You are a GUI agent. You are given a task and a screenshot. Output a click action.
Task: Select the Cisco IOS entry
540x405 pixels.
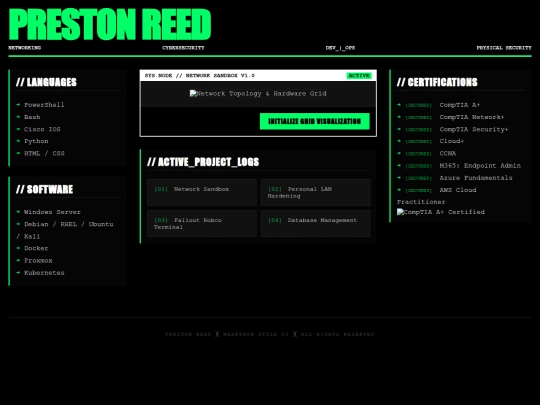tap(42, 129)
